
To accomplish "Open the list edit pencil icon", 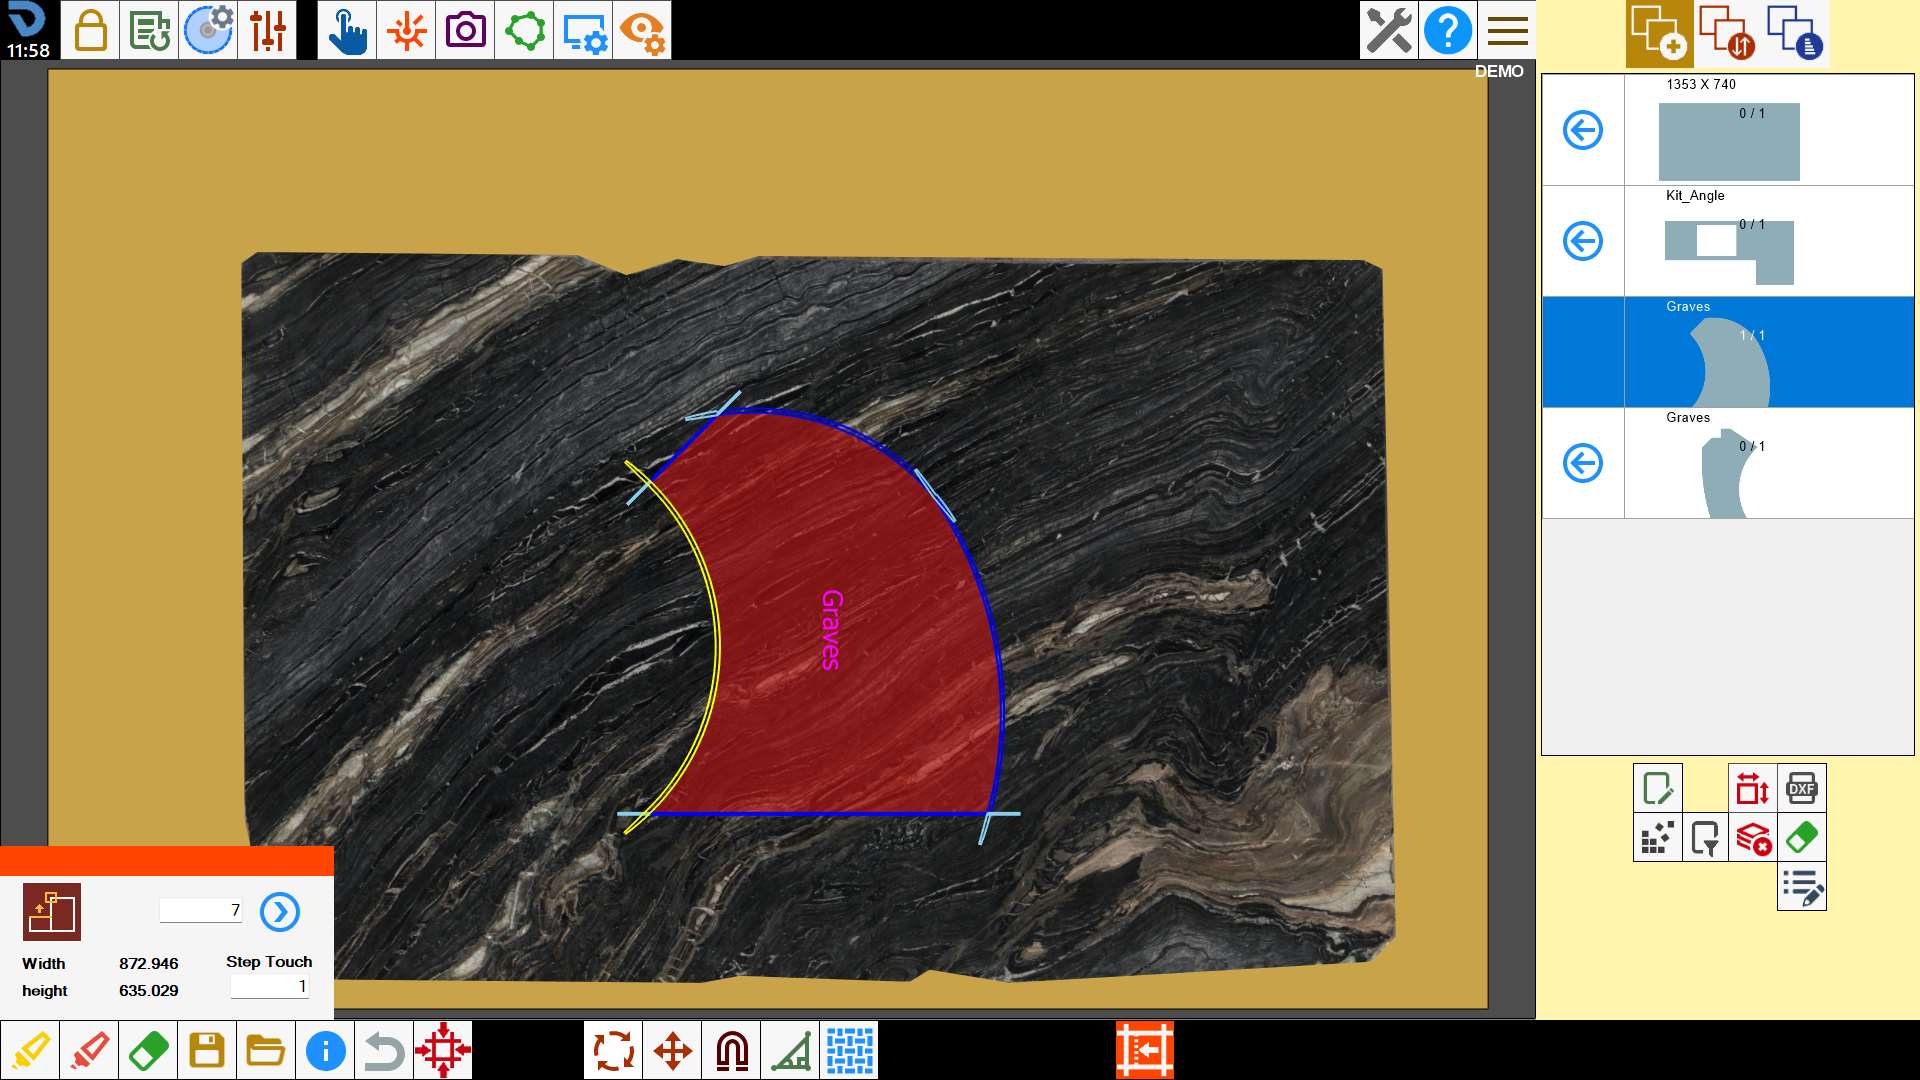I will [x=1802, y=886].
